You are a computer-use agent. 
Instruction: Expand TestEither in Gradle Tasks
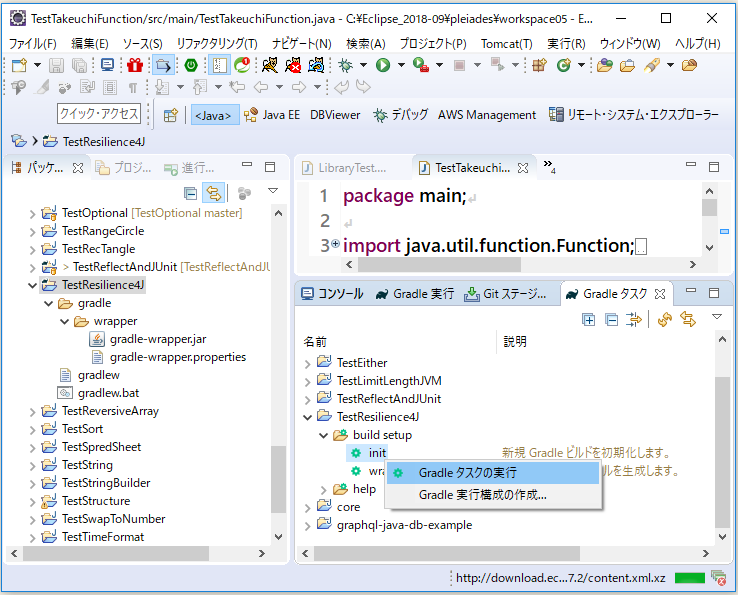[307, 363]
